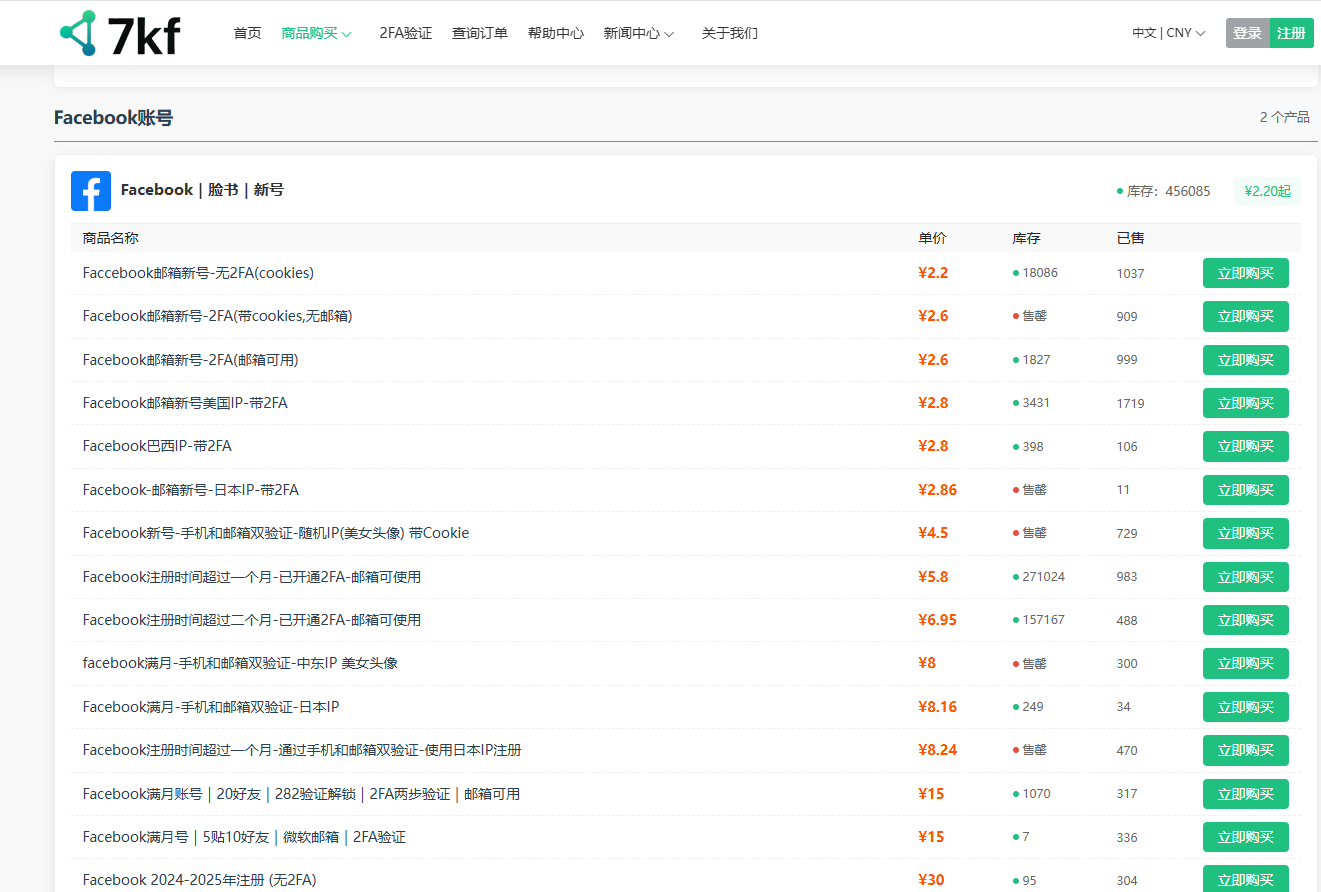1321x892 pixels.
Task: Click the Facebook邮箱新号美国IP-带2FA product name
Action: pos(185,403)
